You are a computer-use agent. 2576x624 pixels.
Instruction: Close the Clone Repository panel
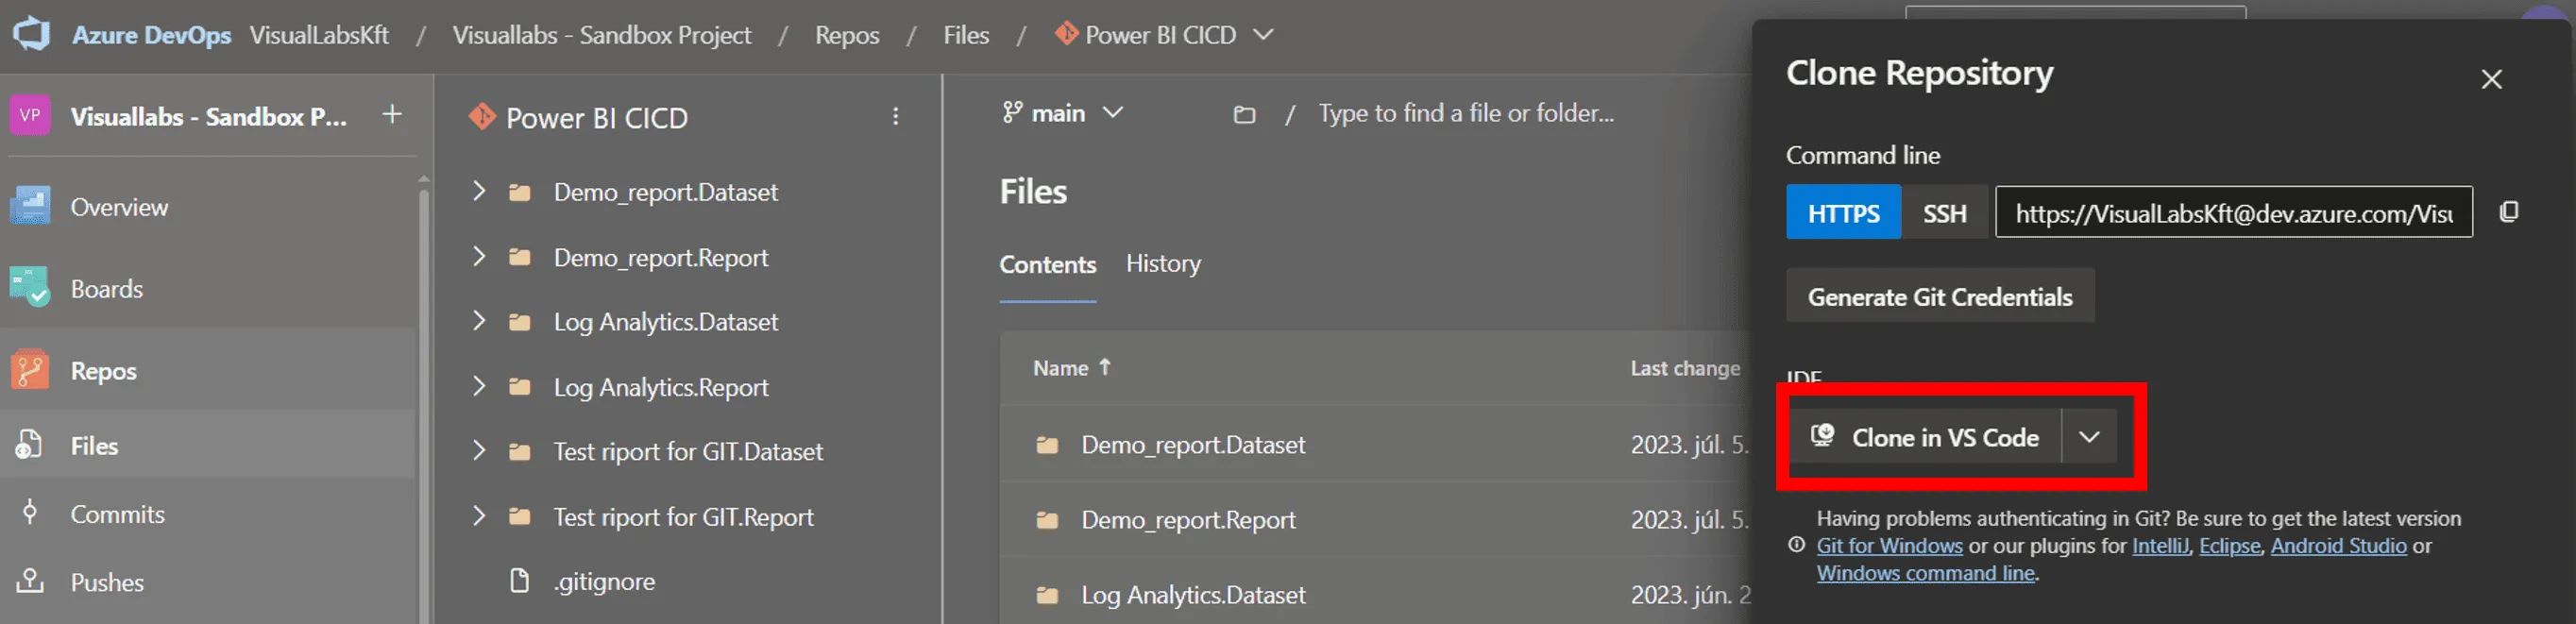2491,79
